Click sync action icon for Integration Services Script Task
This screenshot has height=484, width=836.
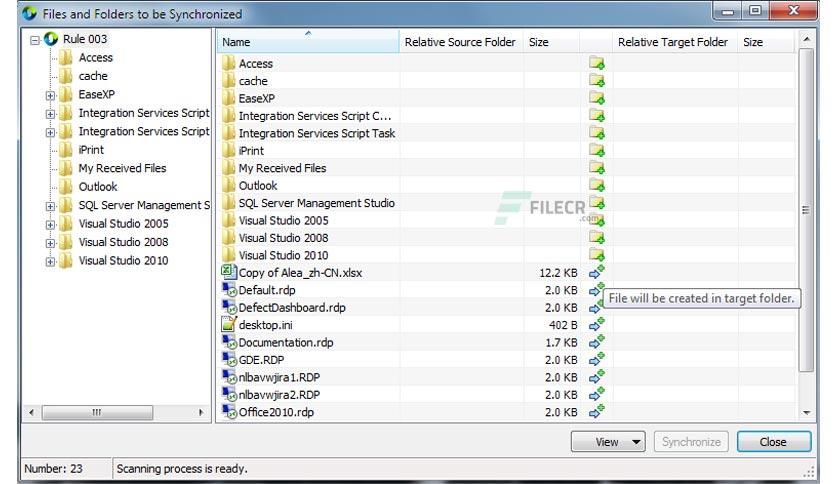(x=597, y=133)
